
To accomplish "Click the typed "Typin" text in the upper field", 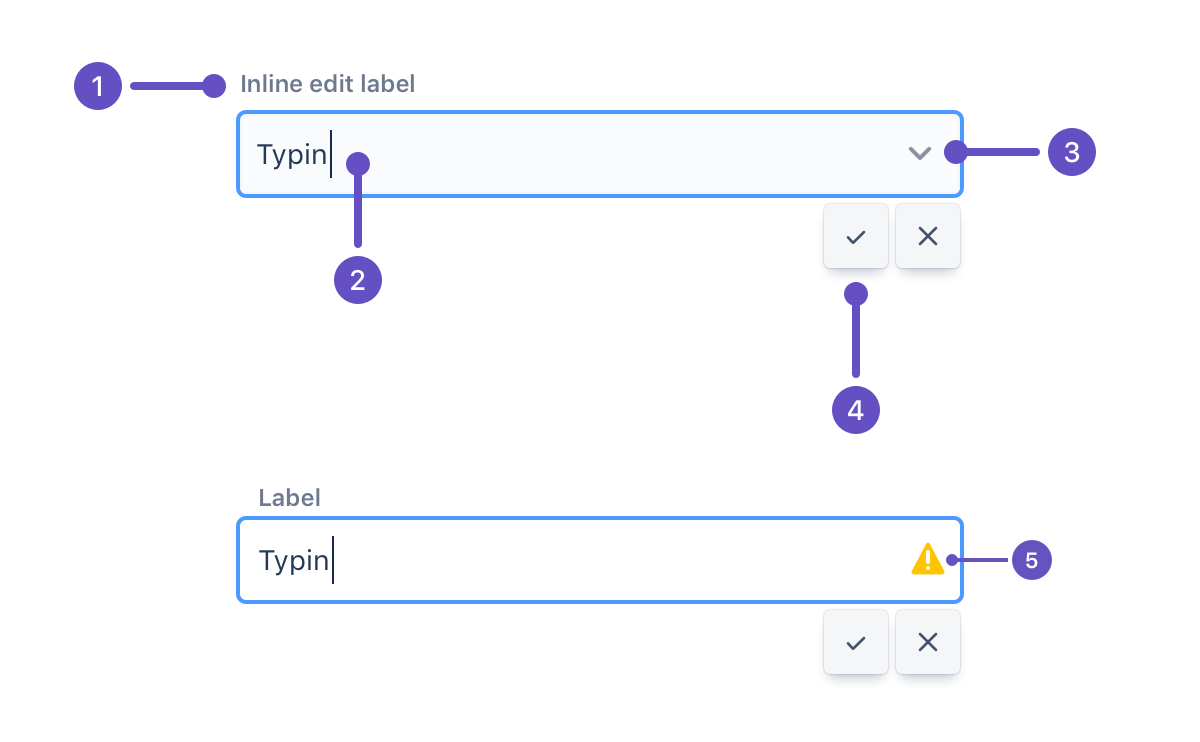I will pyautogui.click(x=292, y=155).
